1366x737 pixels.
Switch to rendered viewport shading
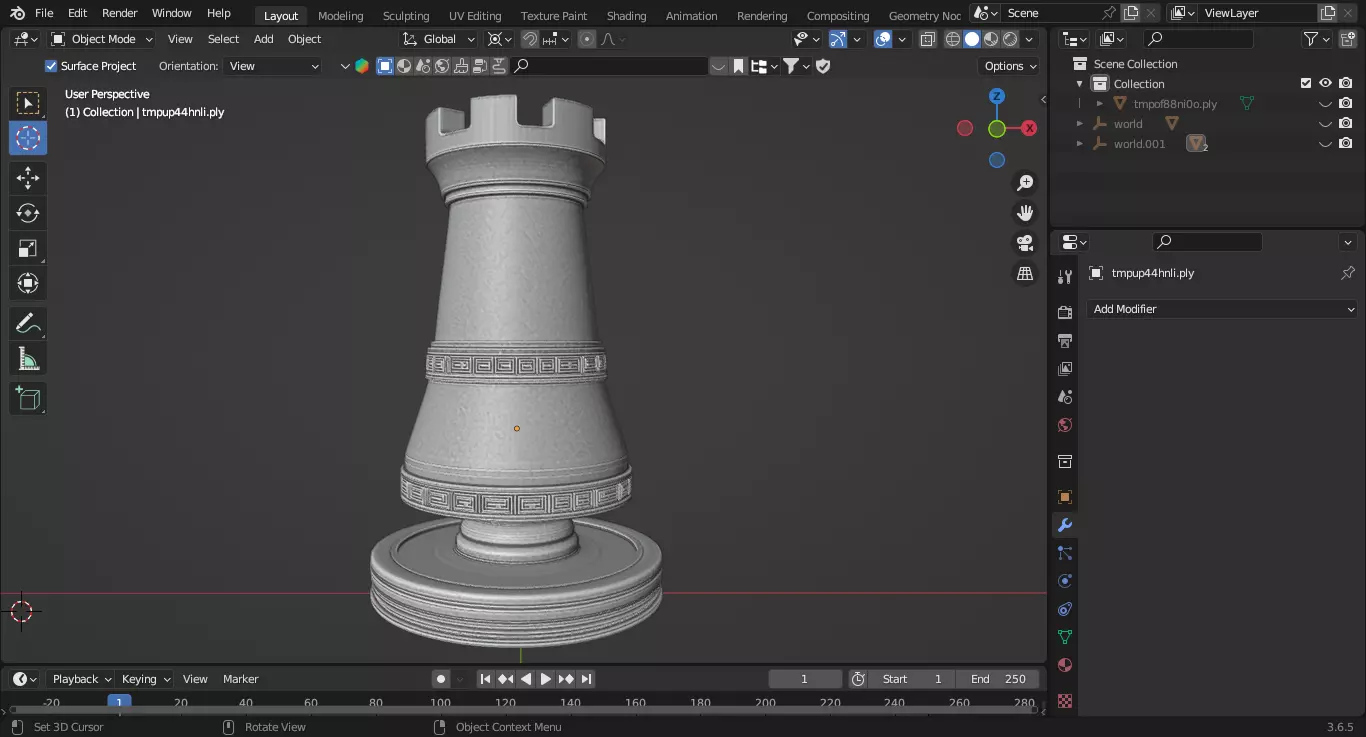coord(1010,39)
